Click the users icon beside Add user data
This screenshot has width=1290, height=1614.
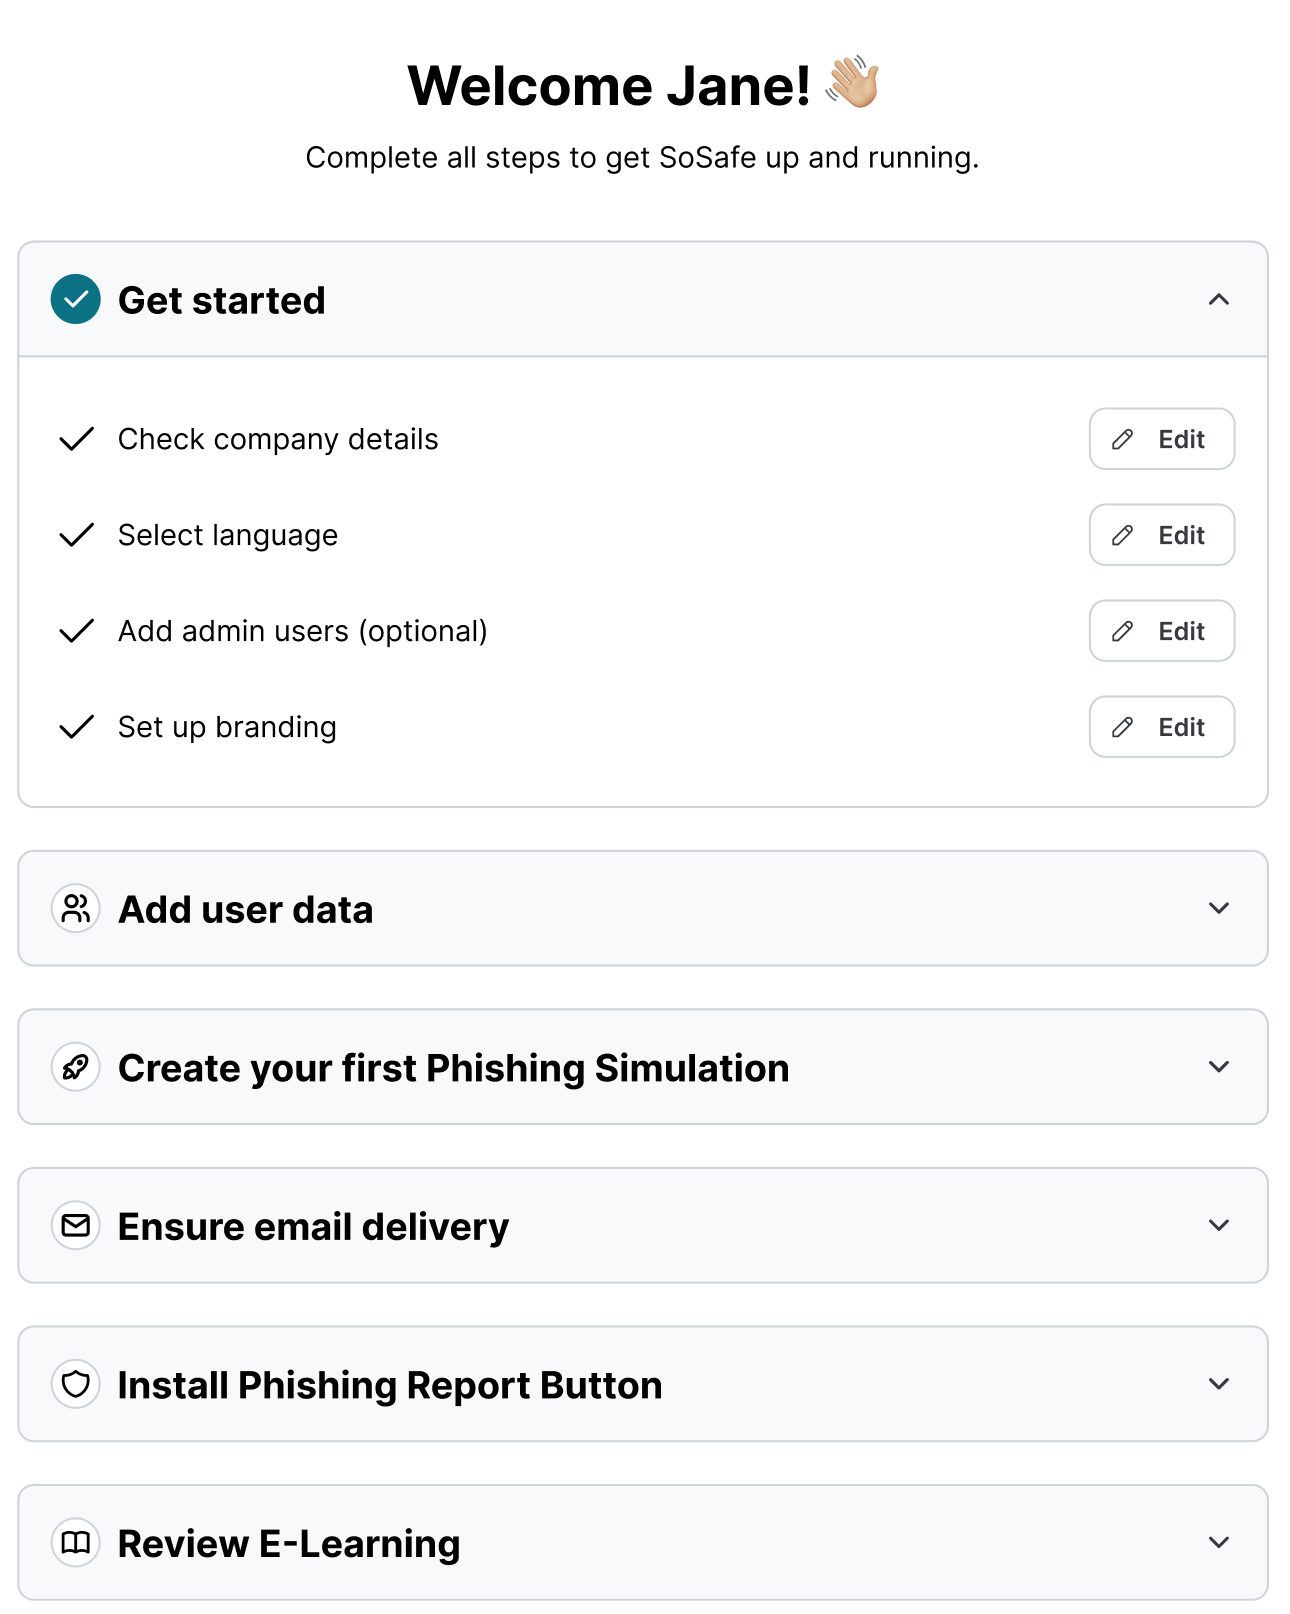(x=76, y=909)
